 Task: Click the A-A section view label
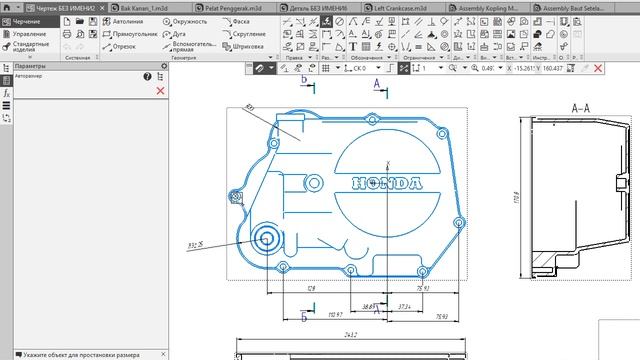pyautogui.click(x=580, y=109)
